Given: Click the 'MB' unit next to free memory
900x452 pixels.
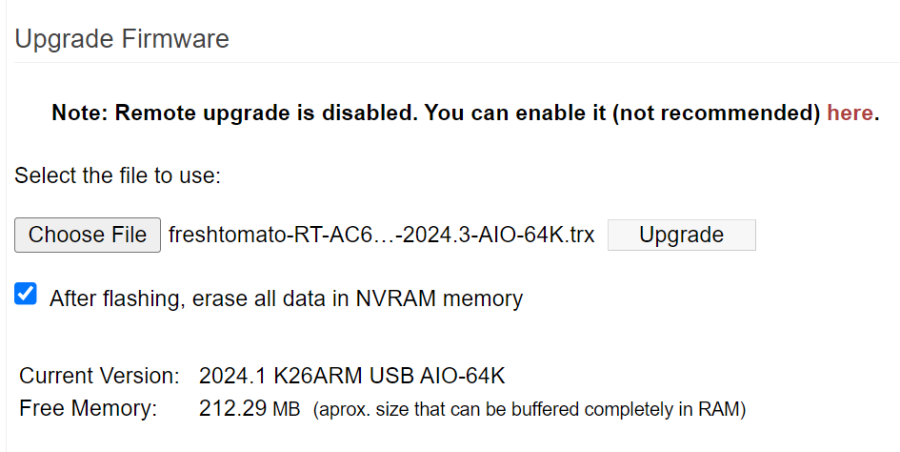Looking at the screenshot, I should pyautogui.click(x=285, y=409).
